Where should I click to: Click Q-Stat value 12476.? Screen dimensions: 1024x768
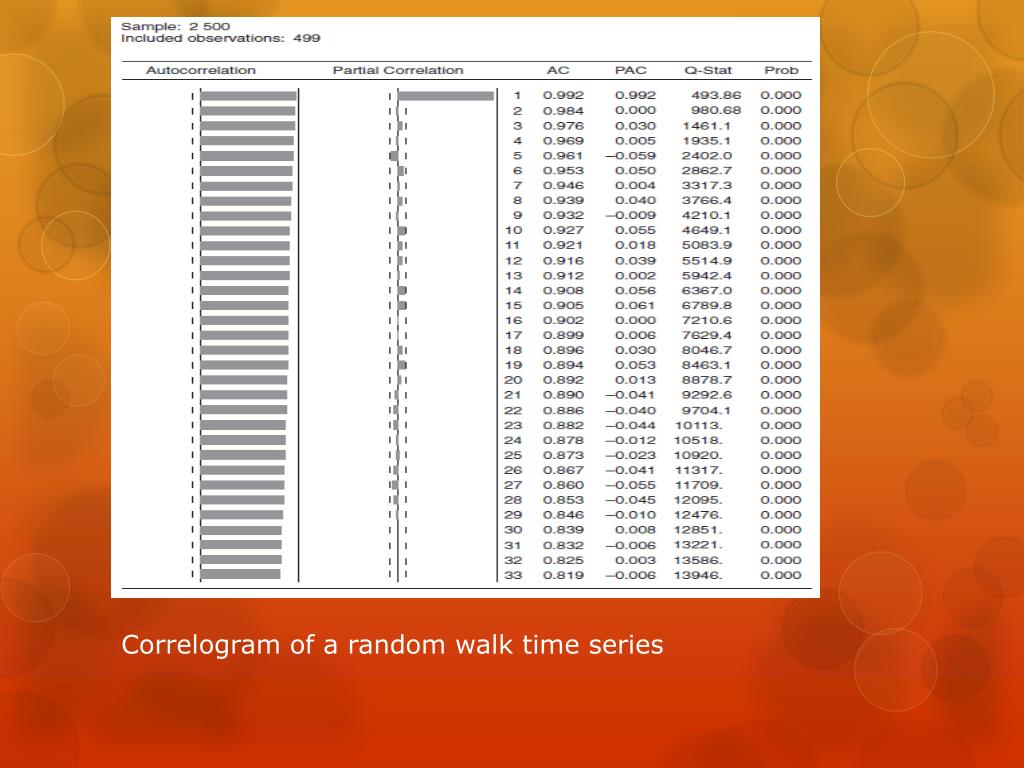[x=698, y=515]
